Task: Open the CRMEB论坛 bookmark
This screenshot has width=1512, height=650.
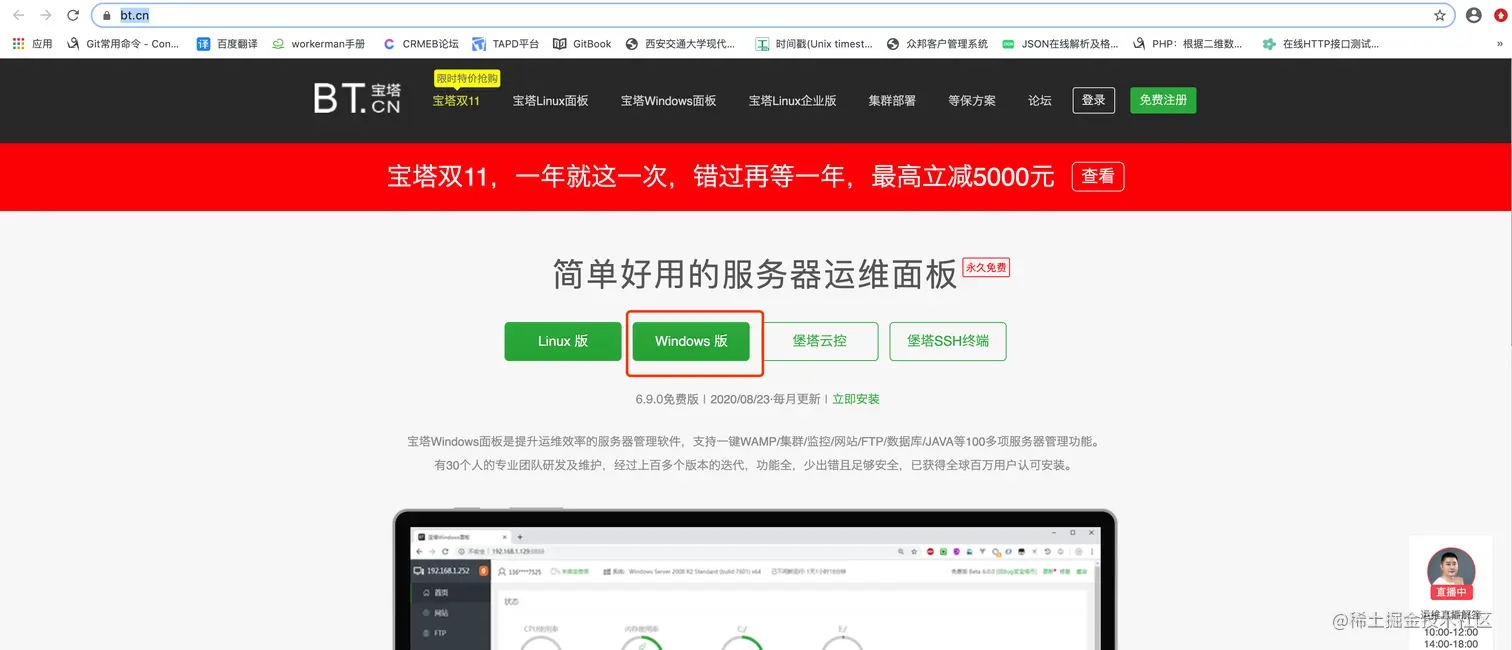Action: pyautogui.click(x=420, y=44)
